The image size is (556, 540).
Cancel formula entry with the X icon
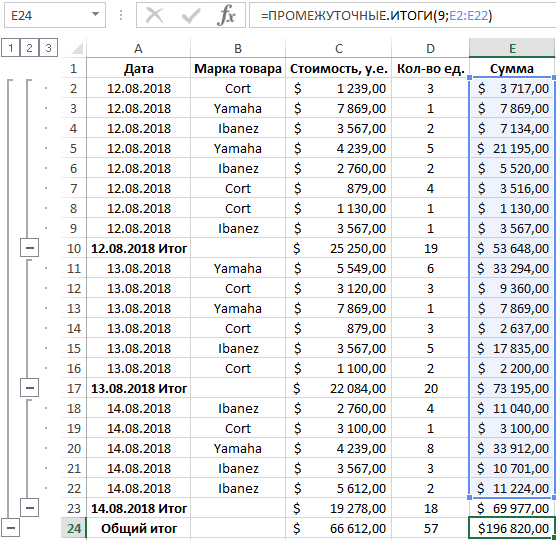155,15
